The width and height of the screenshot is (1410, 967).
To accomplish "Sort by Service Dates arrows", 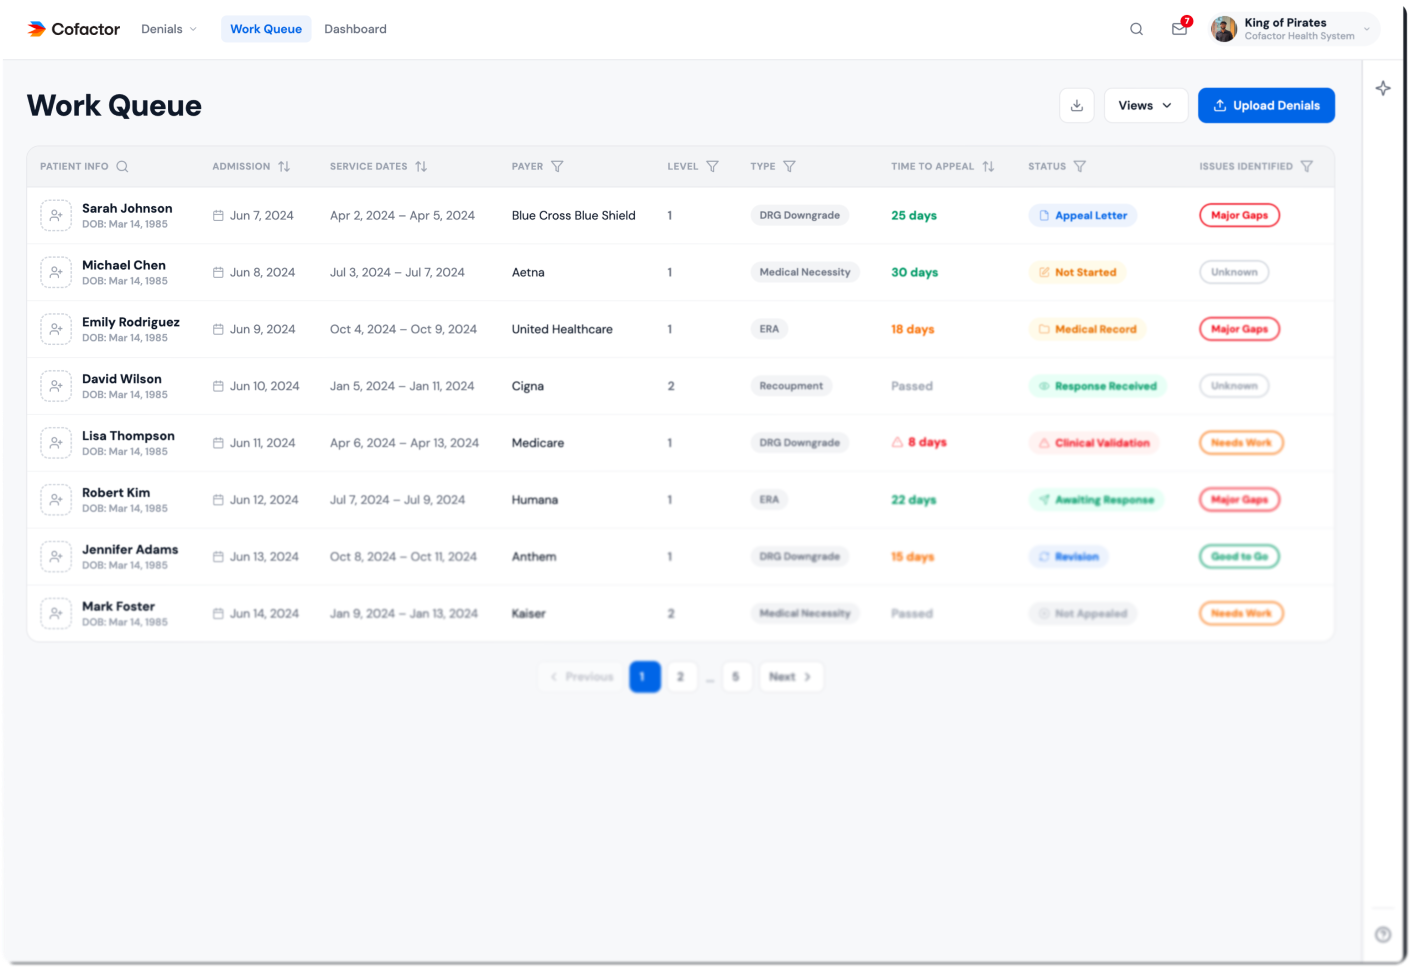I will click(x=421, y=166).
